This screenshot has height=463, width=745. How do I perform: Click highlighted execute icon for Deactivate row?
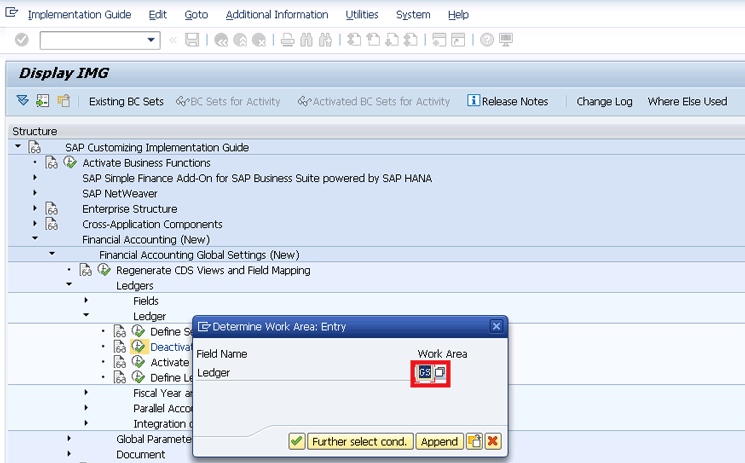tap(138, 347)
